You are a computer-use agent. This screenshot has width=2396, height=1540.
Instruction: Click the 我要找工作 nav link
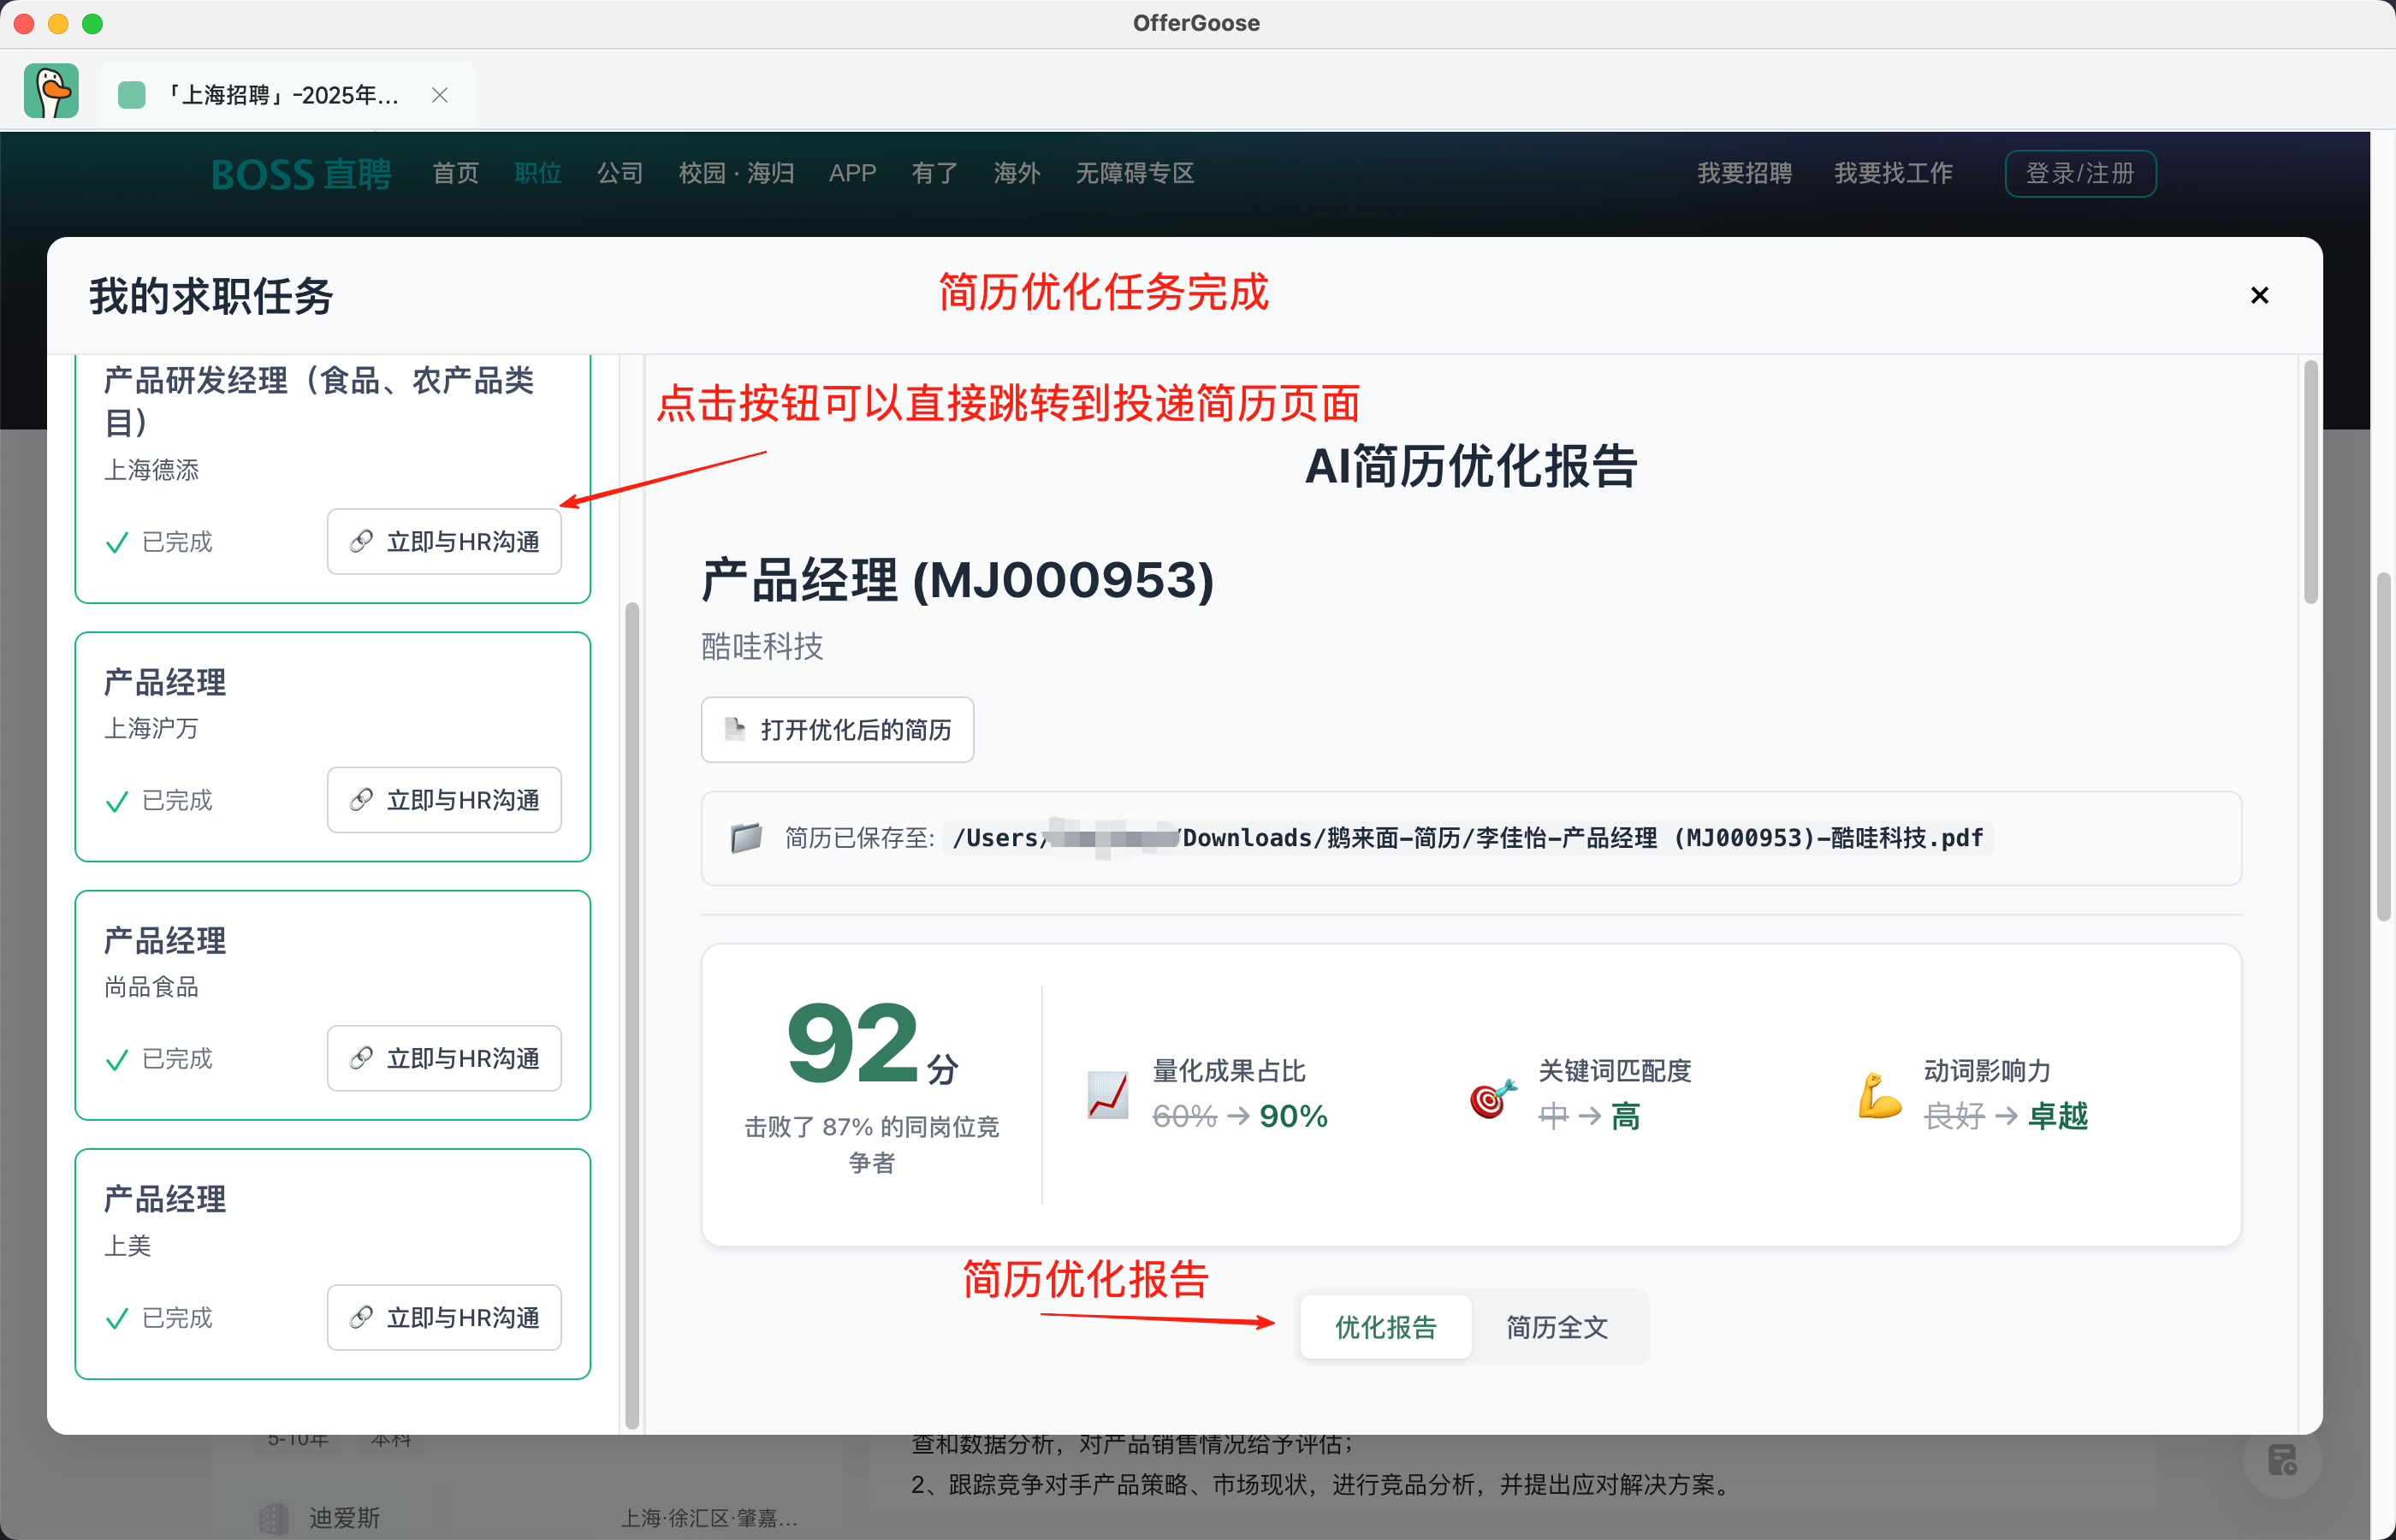click(x=1892, y=173)
